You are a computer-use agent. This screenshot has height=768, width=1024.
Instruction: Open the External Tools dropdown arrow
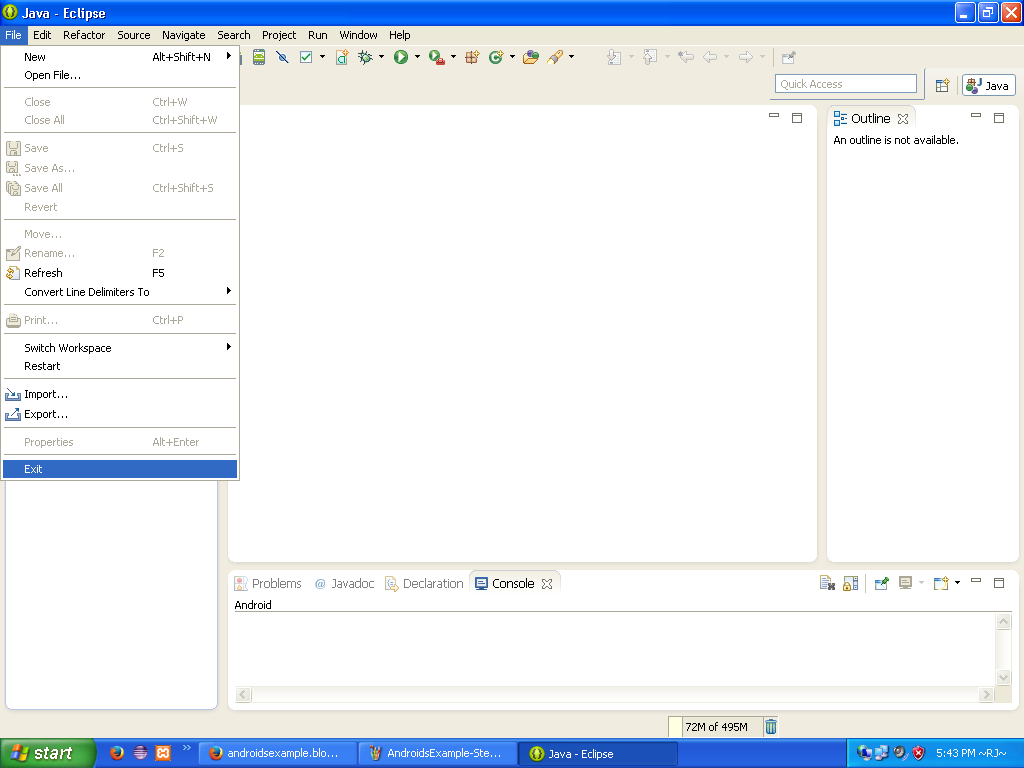coord(453,57)
